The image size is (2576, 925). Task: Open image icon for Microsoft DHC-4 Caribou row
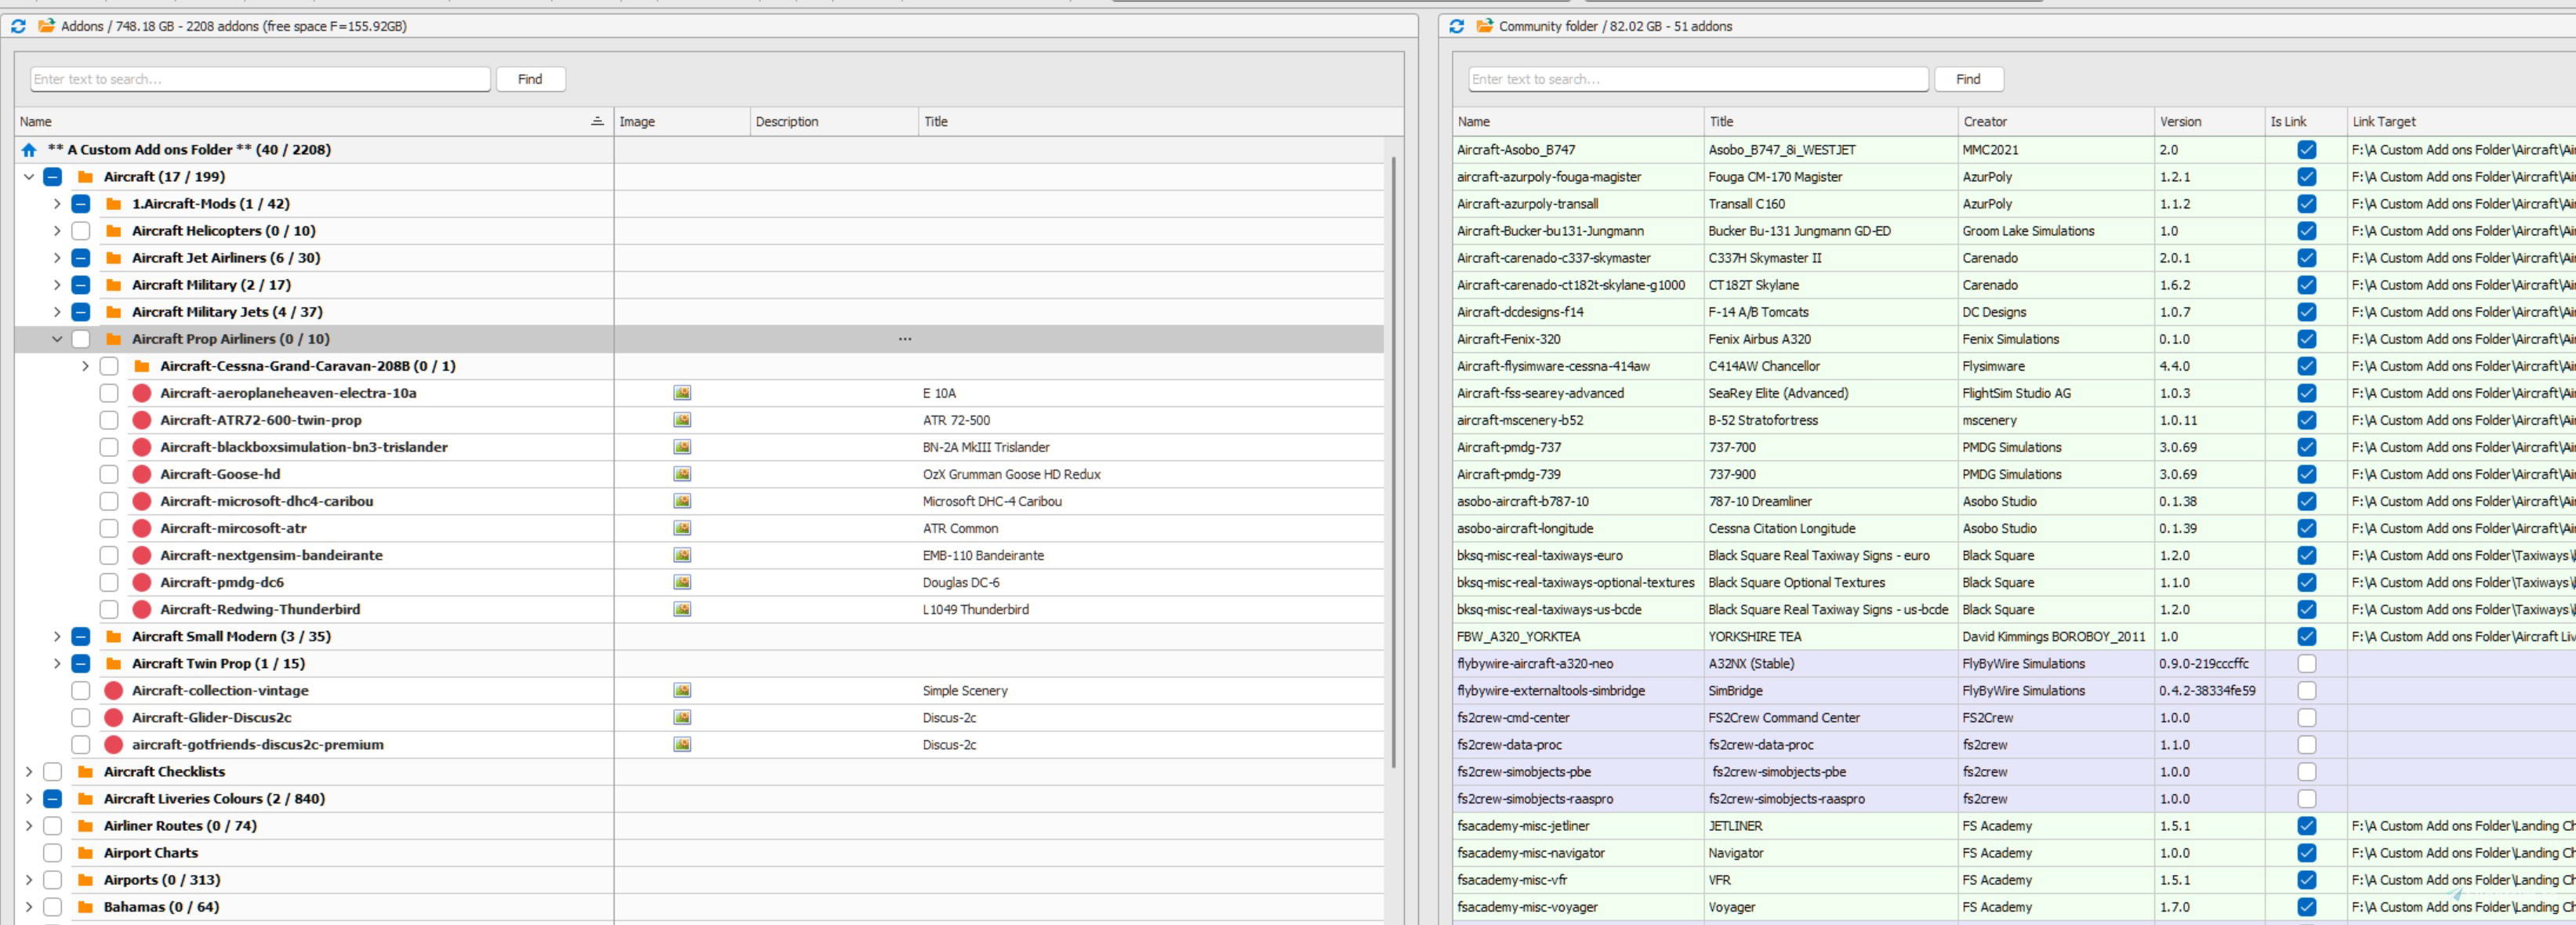click(x=682, y=501)
